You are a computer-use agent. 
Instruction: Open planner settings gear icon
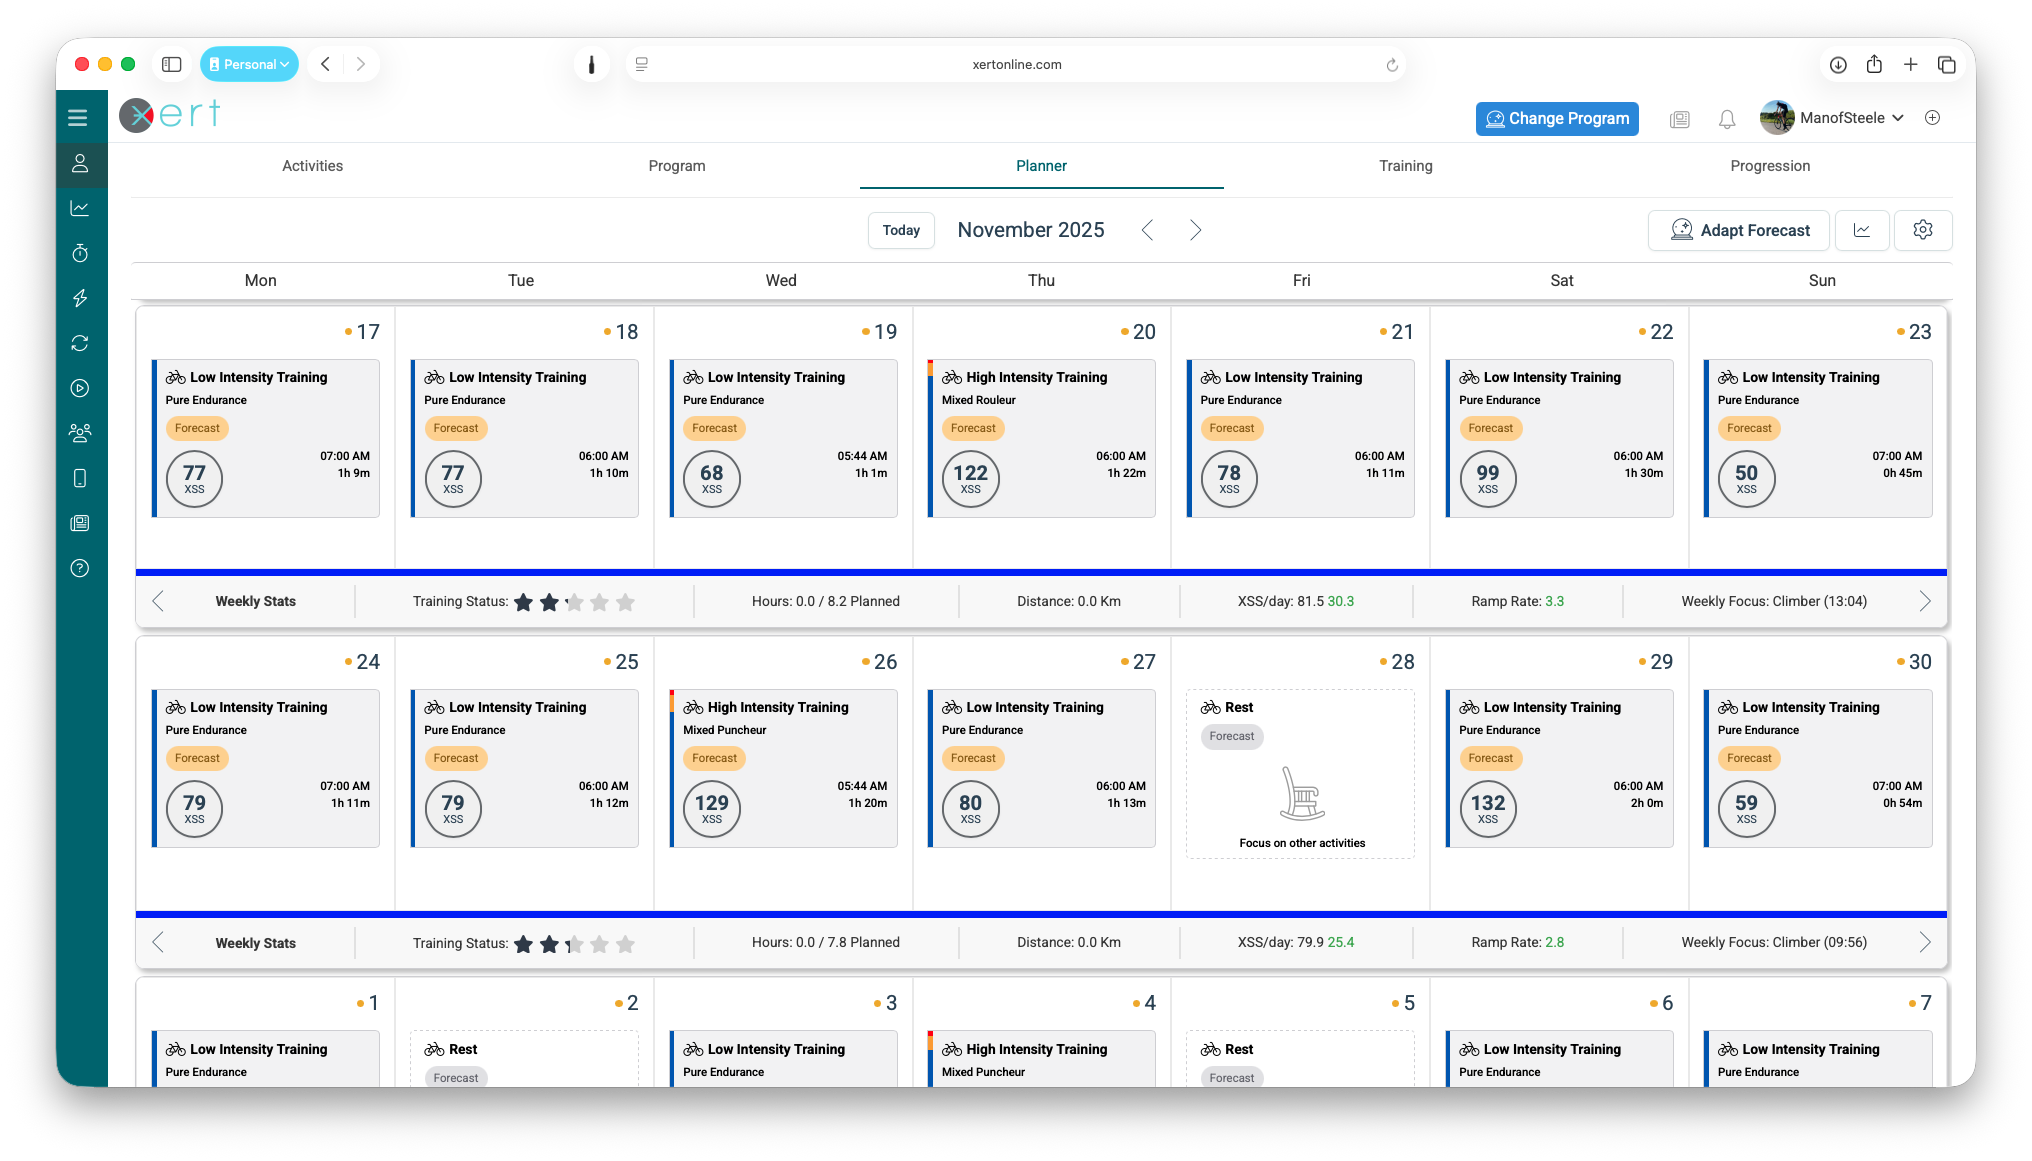click(x=1922, y=230)
